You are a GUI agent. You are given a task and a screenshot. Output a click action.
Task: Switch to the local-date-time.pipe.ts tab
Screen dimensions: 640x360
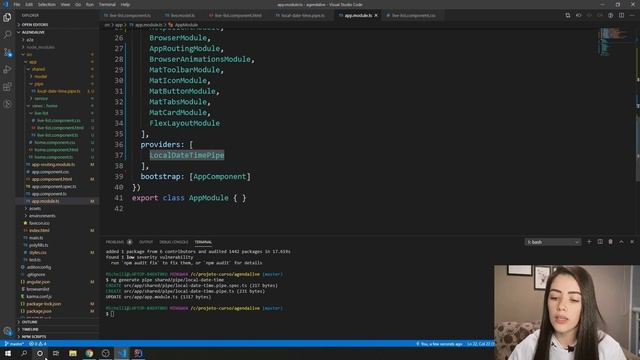[x=300, y=16]
